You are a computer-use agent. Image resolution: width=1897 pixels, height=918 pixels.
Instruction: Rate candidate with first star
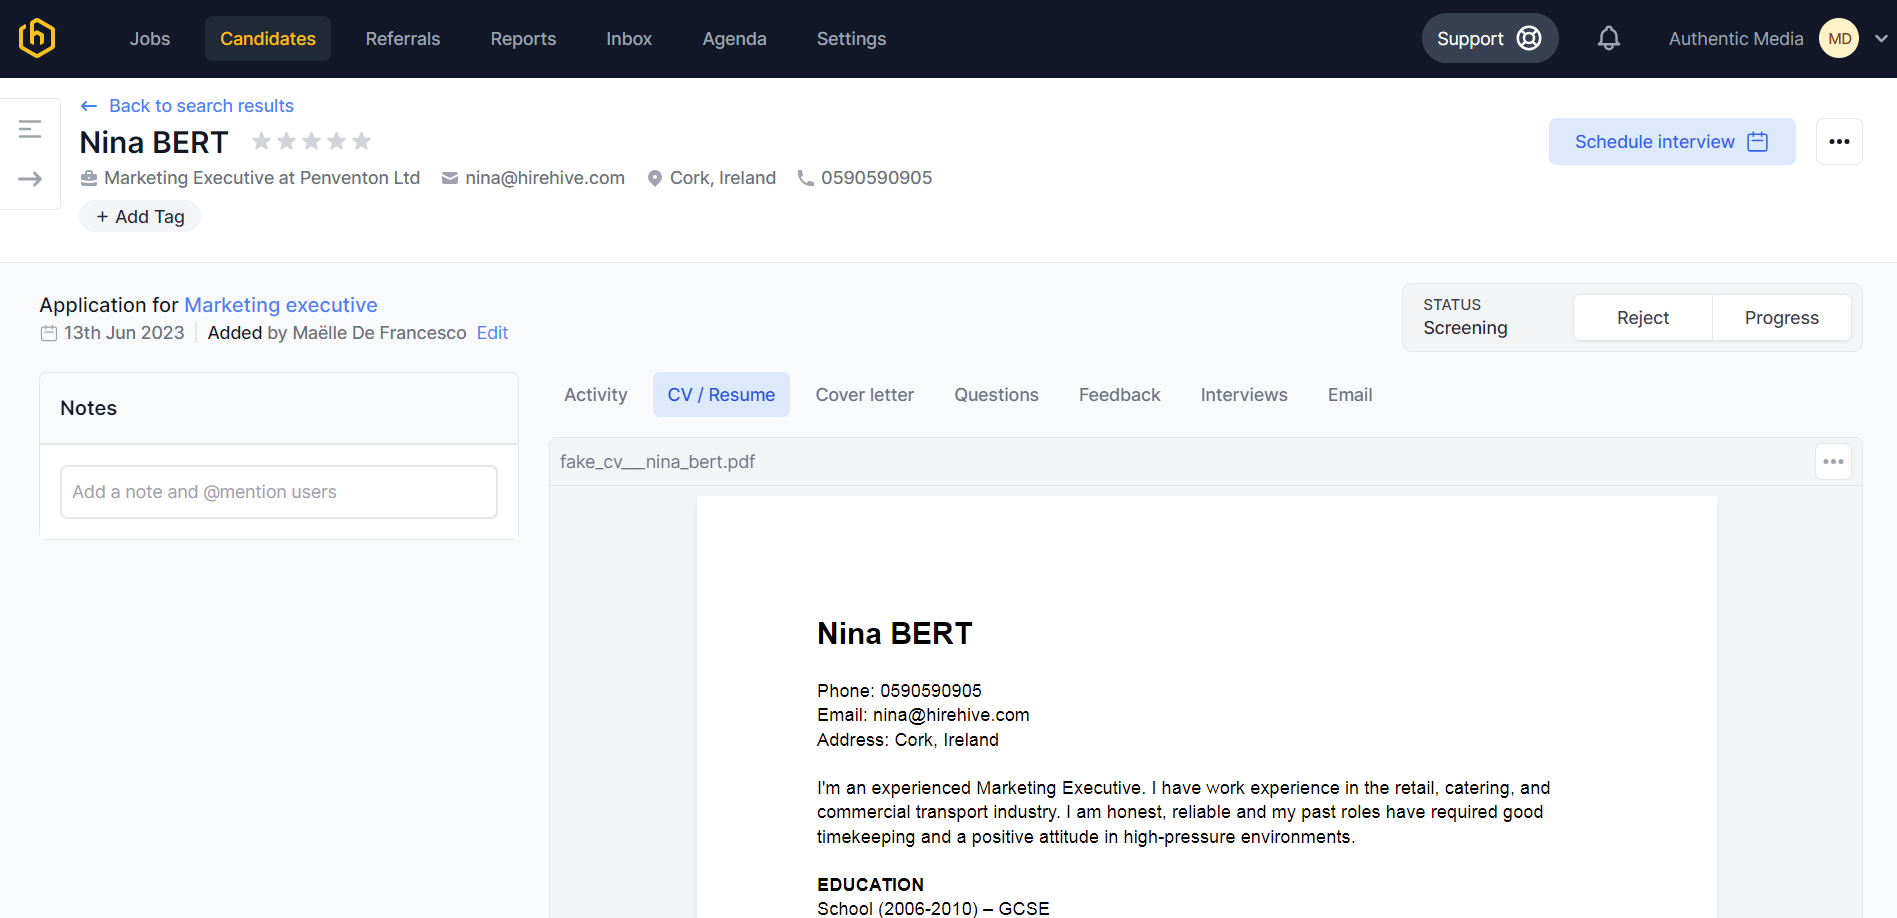point(262,141)
